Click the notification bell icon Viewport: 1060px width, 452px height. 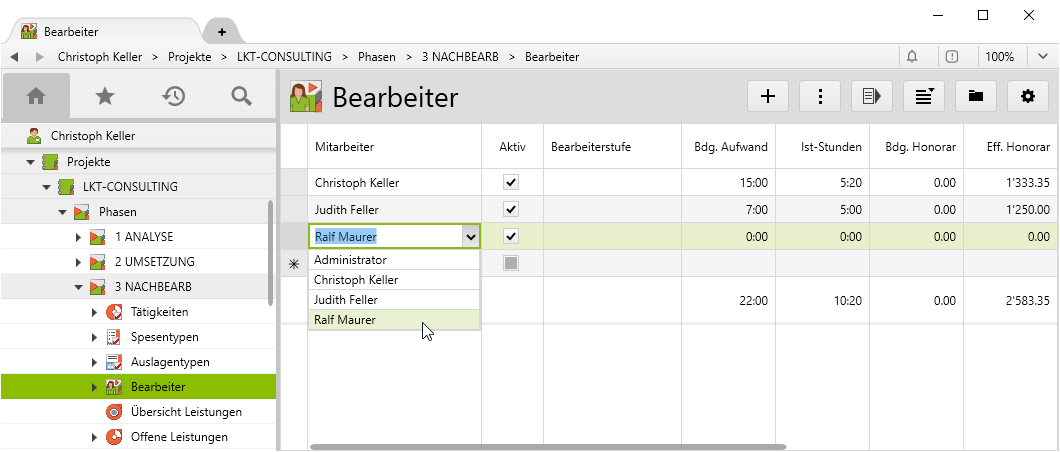pyautogui.click(x=912, y=57)
